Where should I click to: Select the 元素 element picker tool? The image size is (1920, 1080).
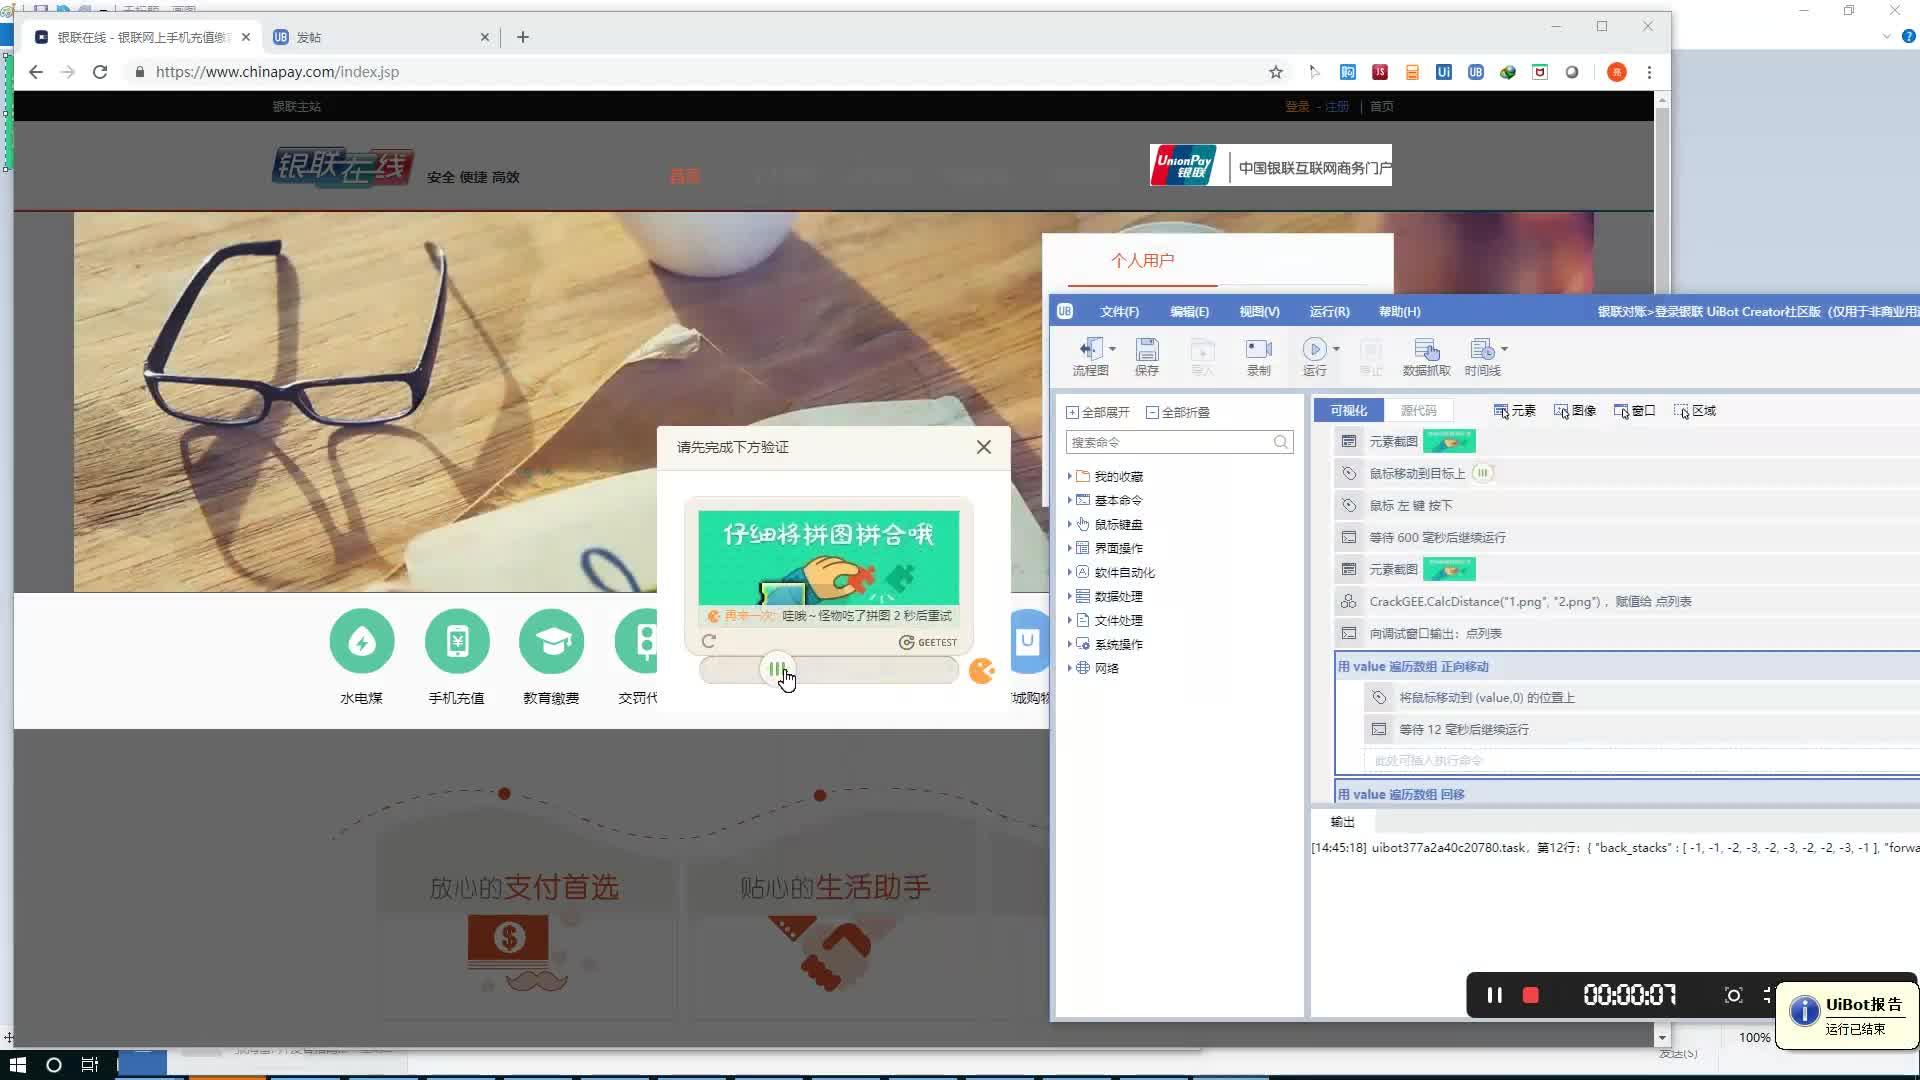1514,411
